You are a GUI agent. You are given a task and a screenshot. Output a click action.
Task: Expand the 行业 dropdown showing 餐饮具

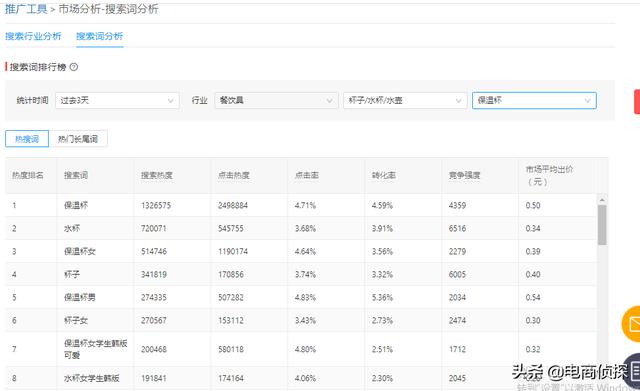[x=276, y=100]
